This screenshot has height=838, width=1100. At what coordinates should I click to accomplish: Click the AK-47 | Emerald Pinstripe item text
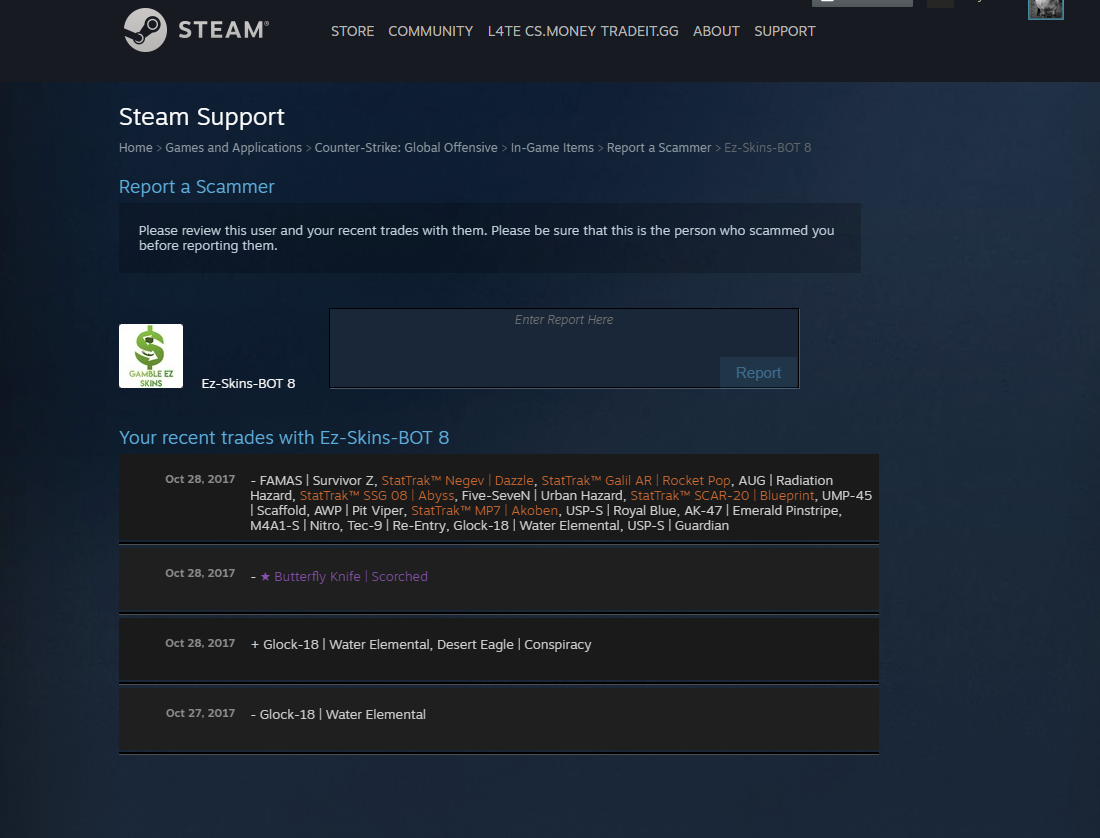[x=762, y=511]
